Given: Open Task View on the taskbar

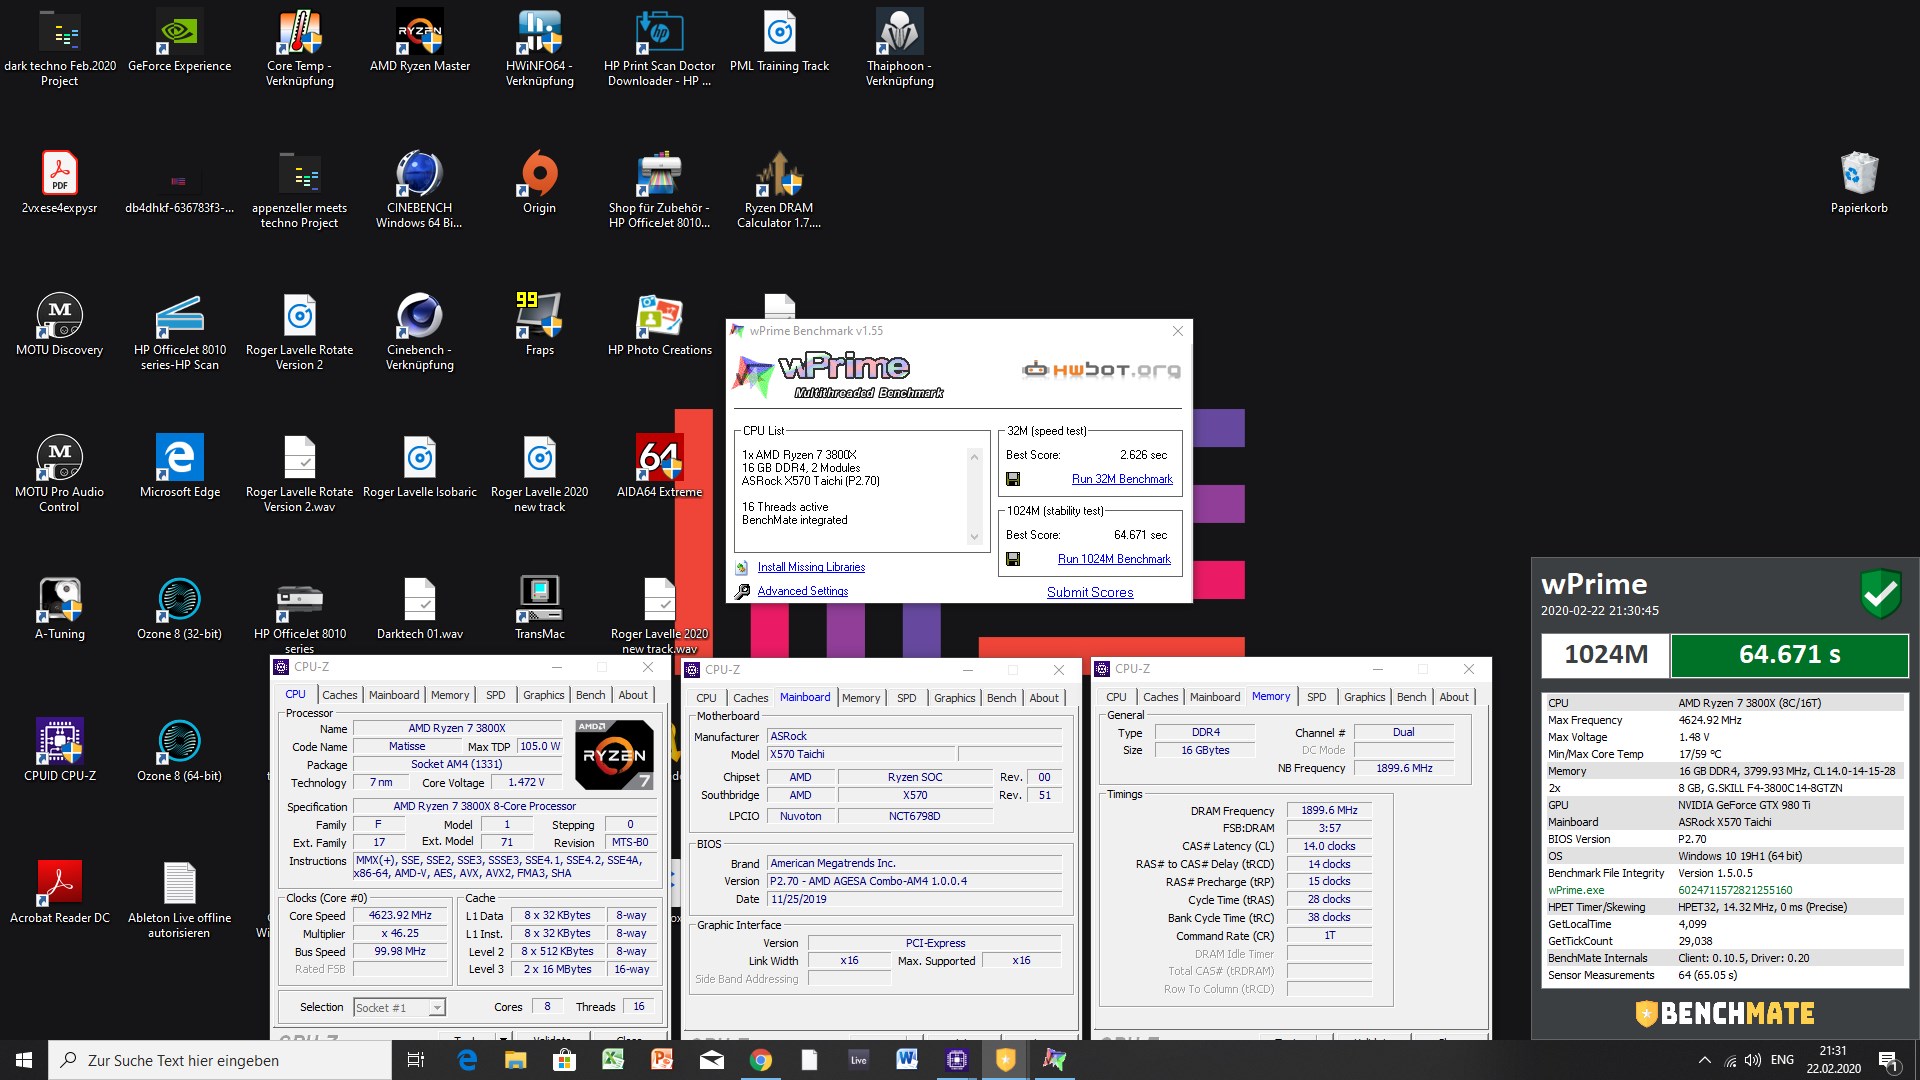Looking at the screenshot, I should pyautogui.click(x=416, y=1060).
